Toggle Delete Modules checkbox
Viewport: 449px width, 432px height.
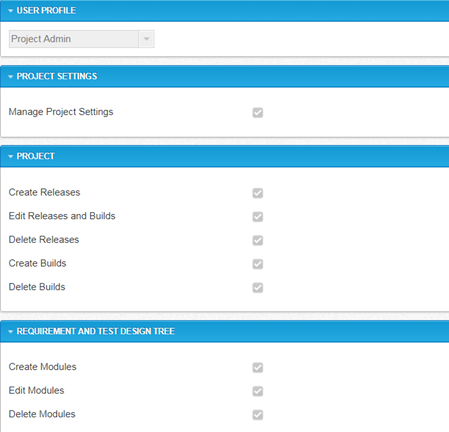point(258,415)
